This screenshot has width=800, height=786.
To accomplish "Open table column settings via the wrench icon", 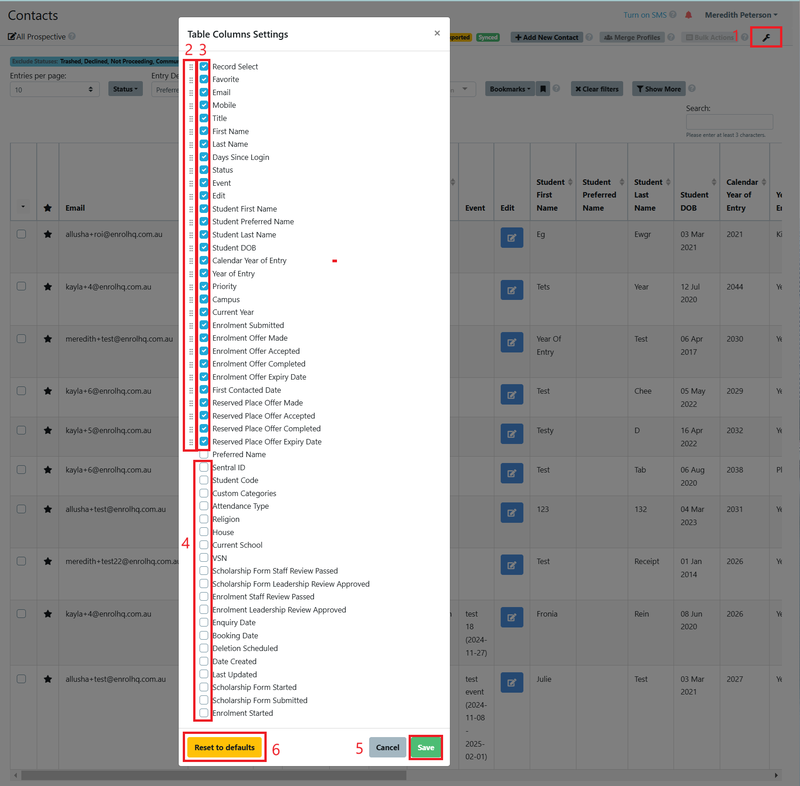I will 766,36.
